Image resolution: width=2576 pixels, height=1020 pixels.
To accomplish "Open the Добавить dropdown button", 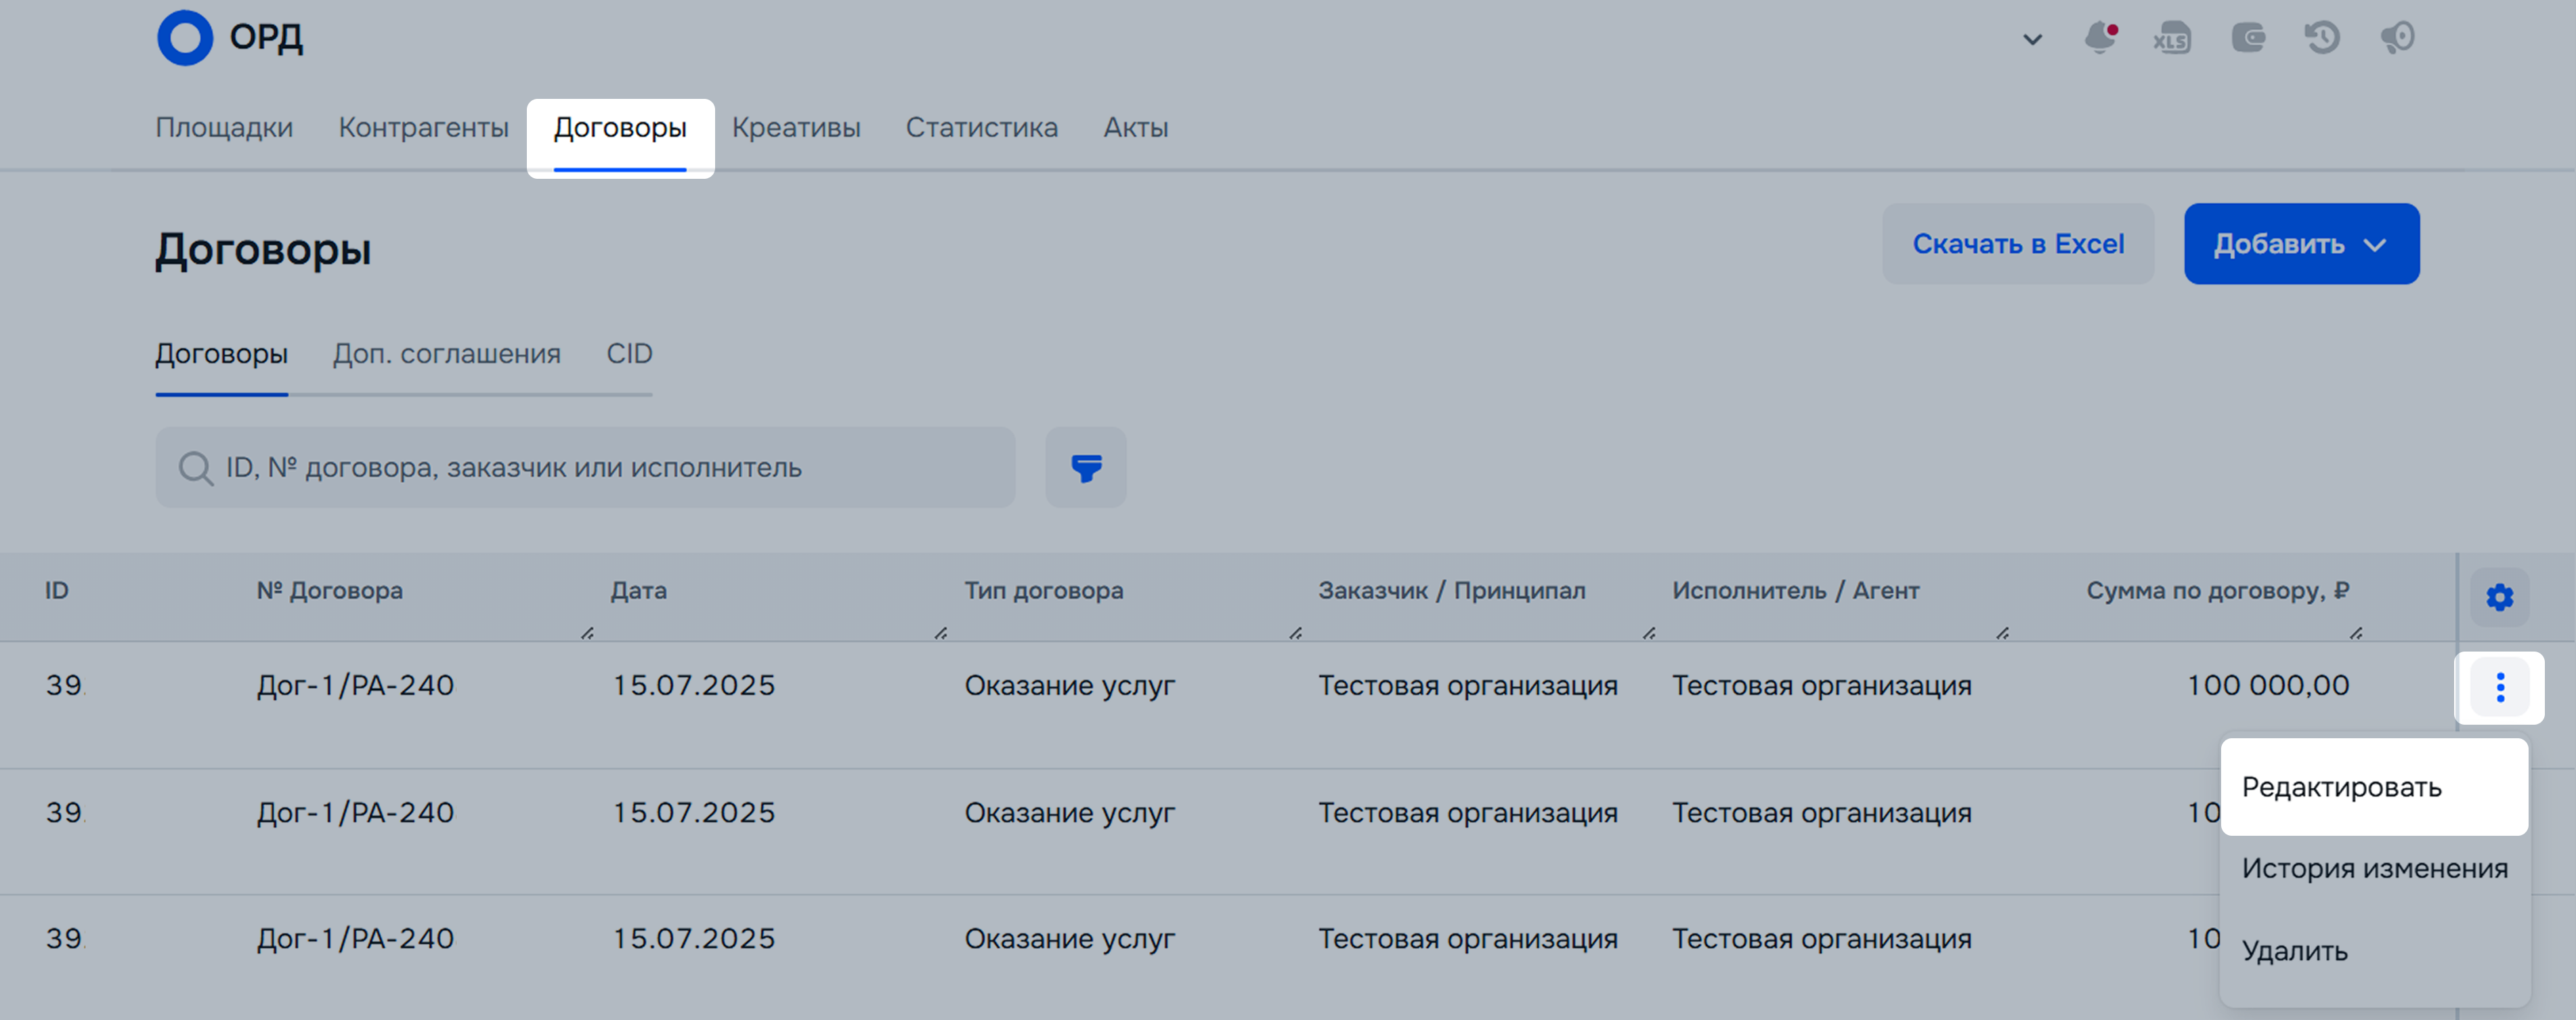I will click(x=2301, y=244).
